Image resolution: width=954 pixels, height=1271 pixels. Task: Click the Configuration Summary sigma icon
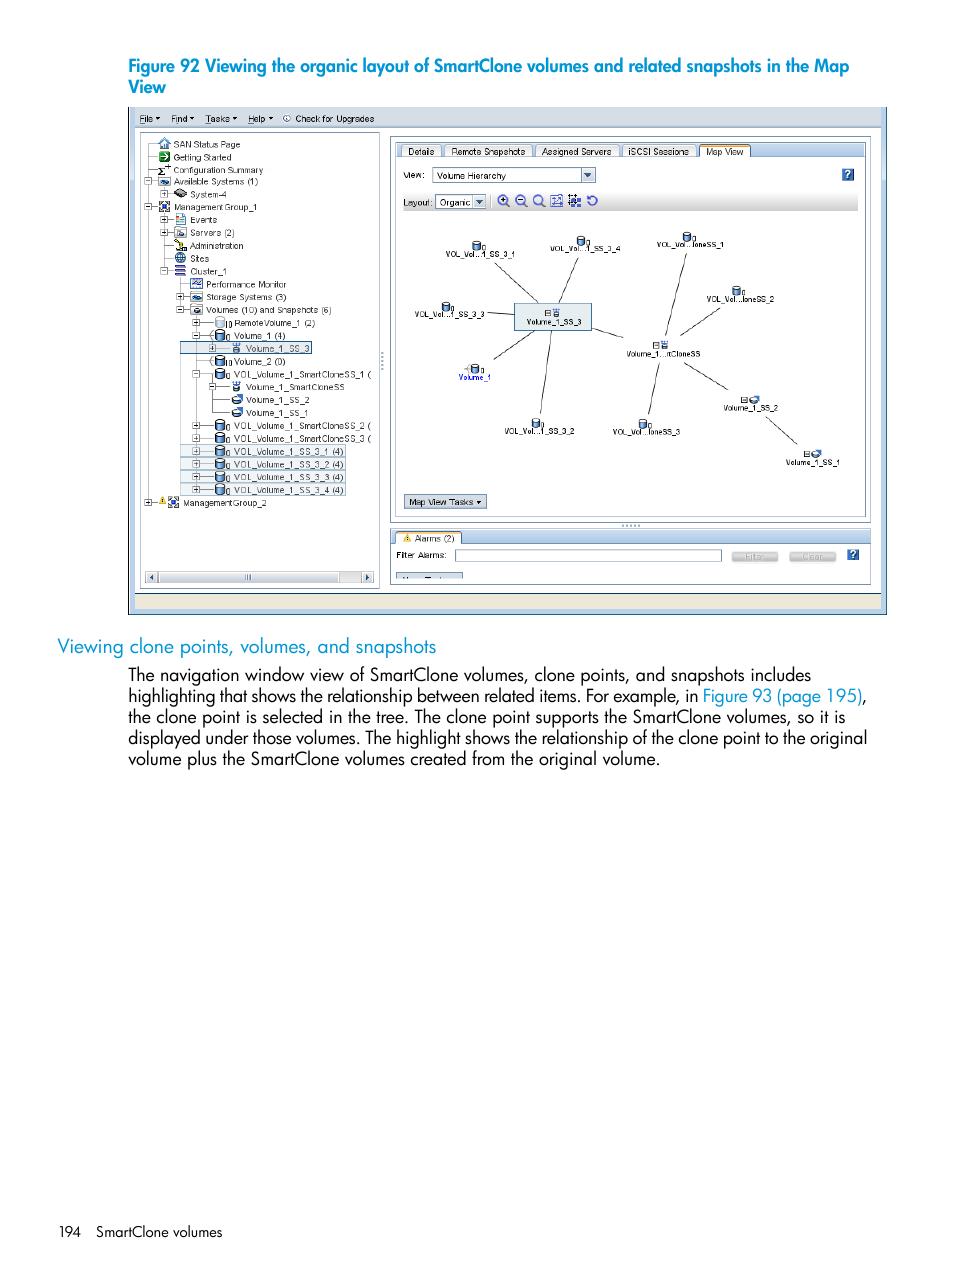tap(163, 170)
